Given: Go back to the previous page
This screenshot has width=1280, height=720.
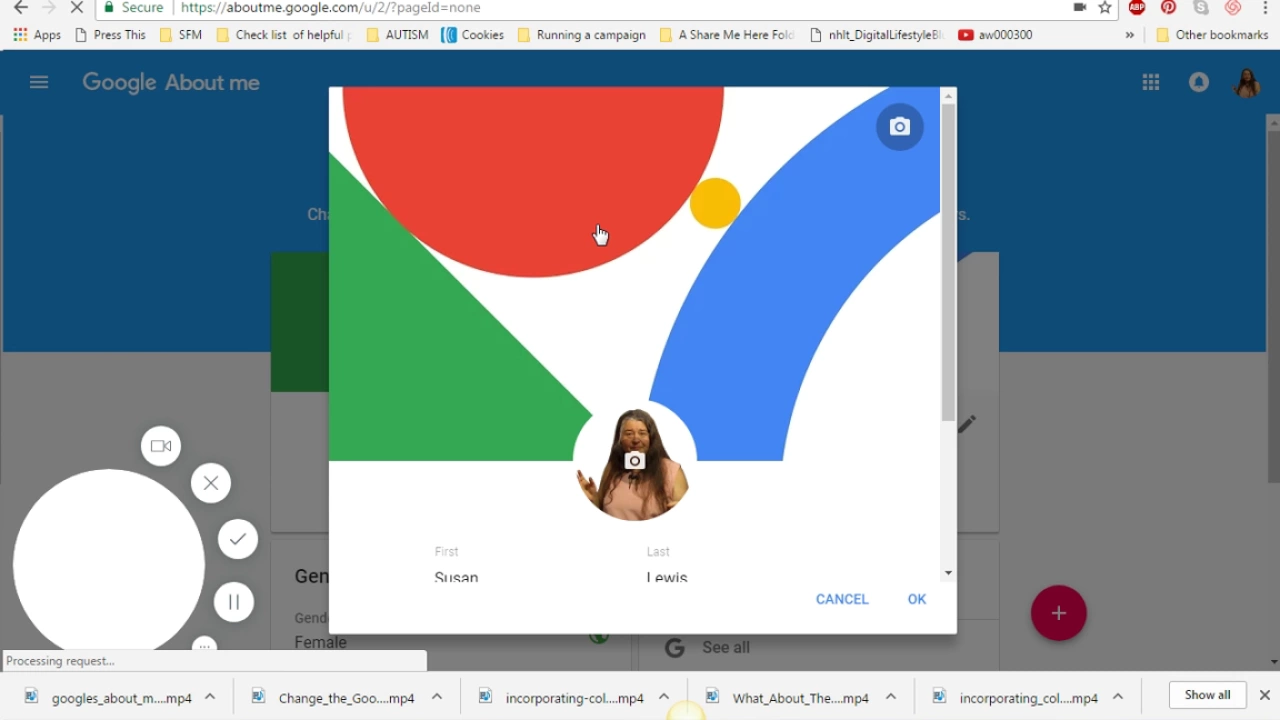Looking at the screenshot, I should [21, 8].
